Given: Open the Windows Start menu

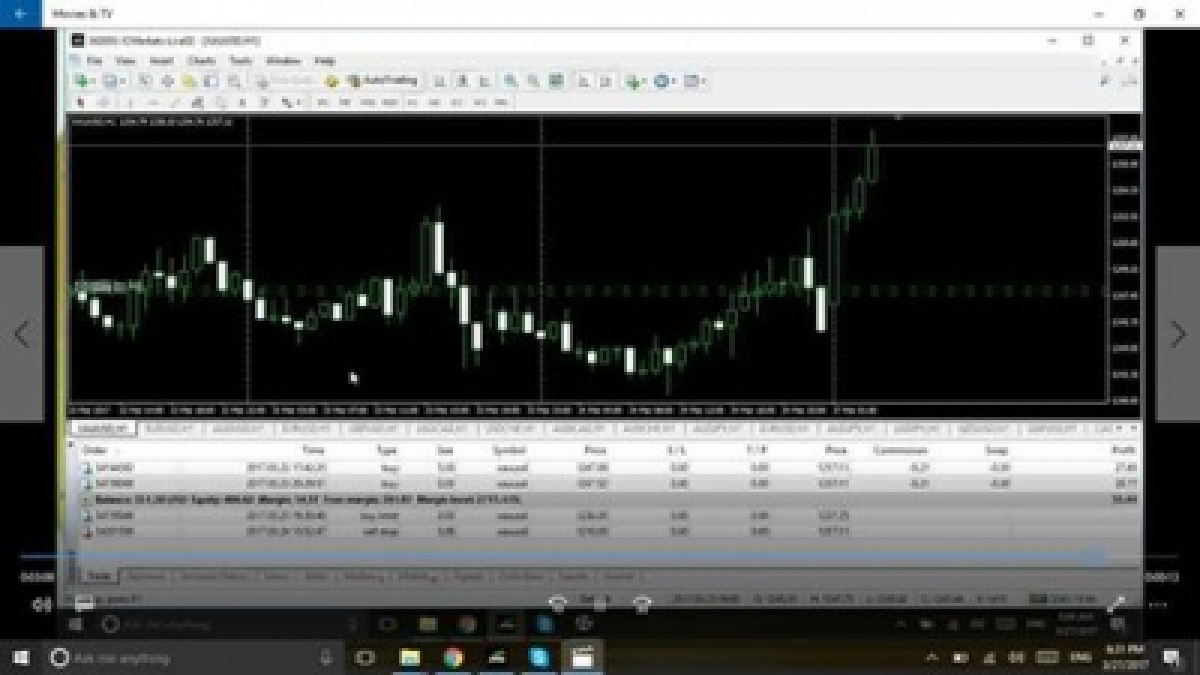Looking at the screenshot, I should click(x=20, y=658).
